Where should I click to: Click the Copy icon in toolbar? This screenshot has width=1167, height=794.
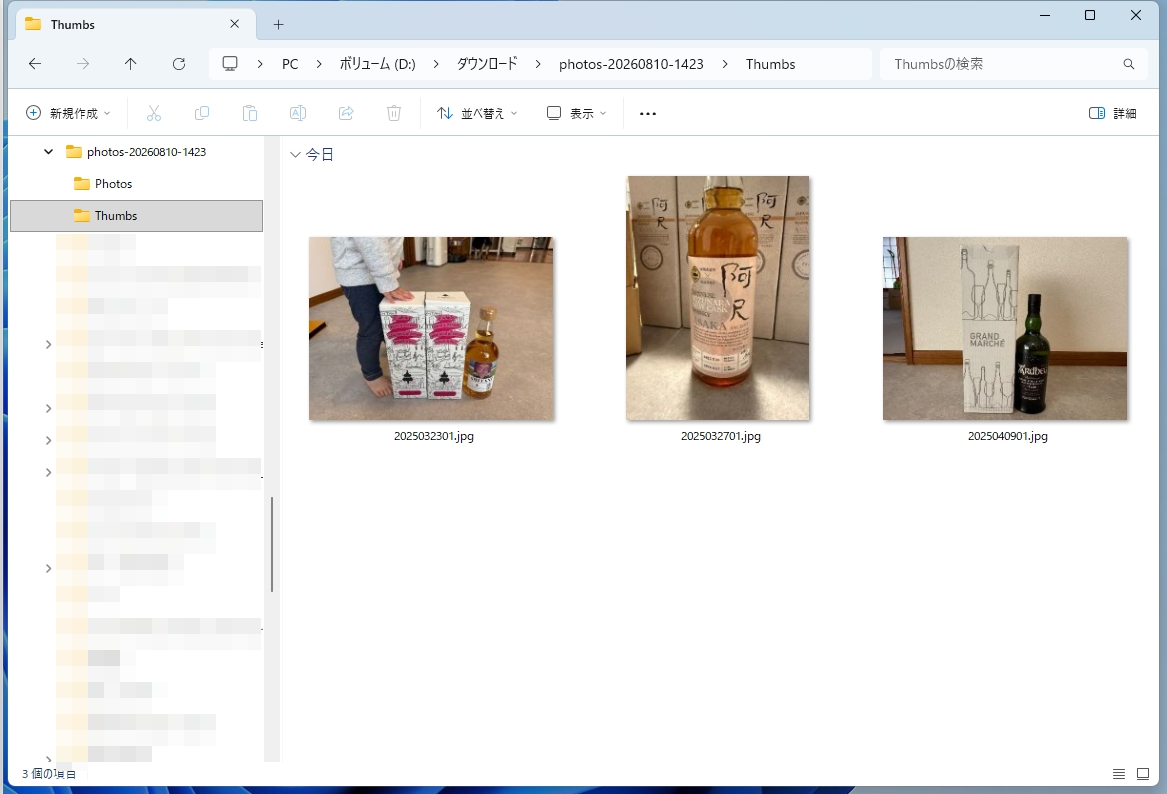click(202, 113)
